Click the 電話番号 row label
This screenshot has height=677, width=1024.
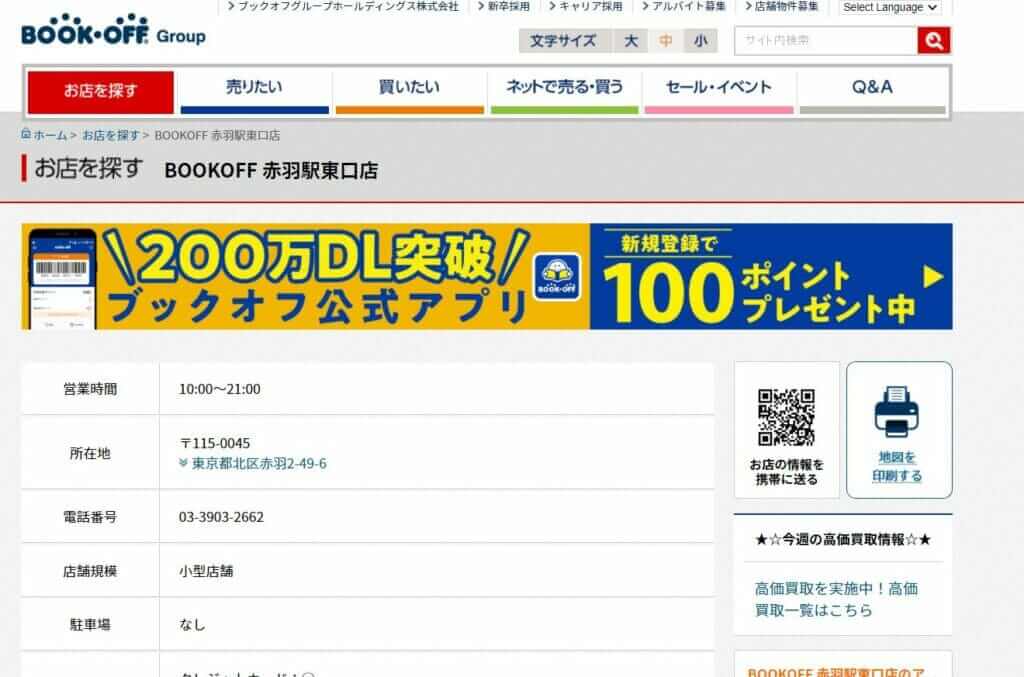(90, 517)
